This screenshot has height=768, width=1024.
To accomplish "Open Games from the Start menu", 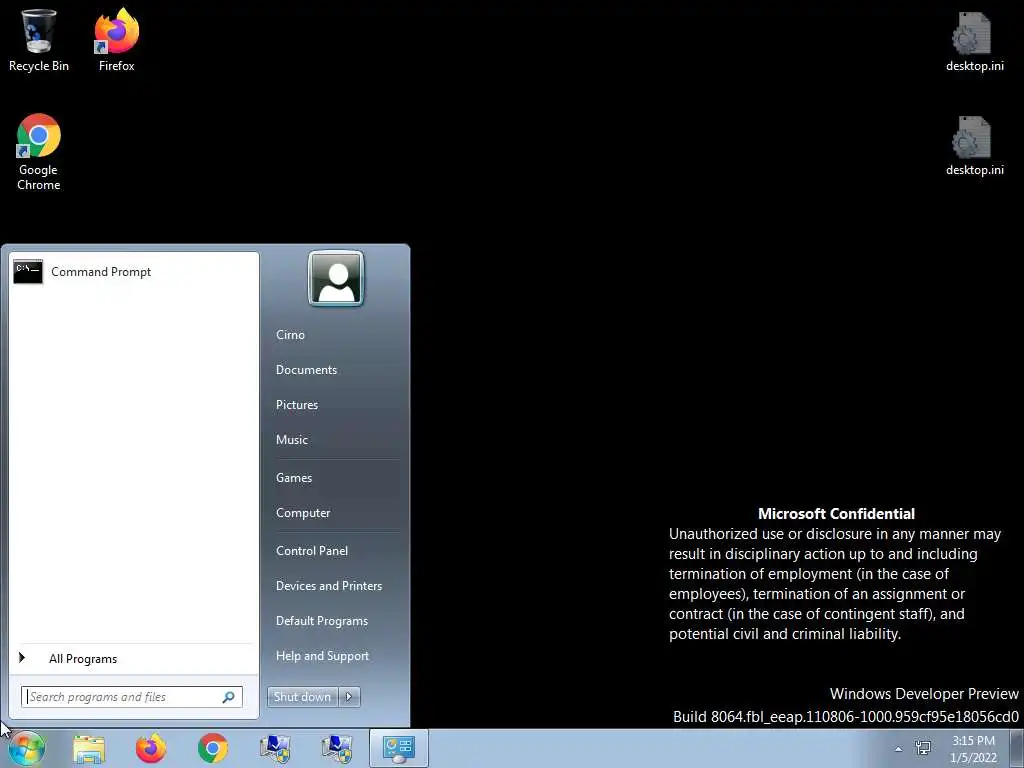I will pyautogui.click(x=294, y=478).
